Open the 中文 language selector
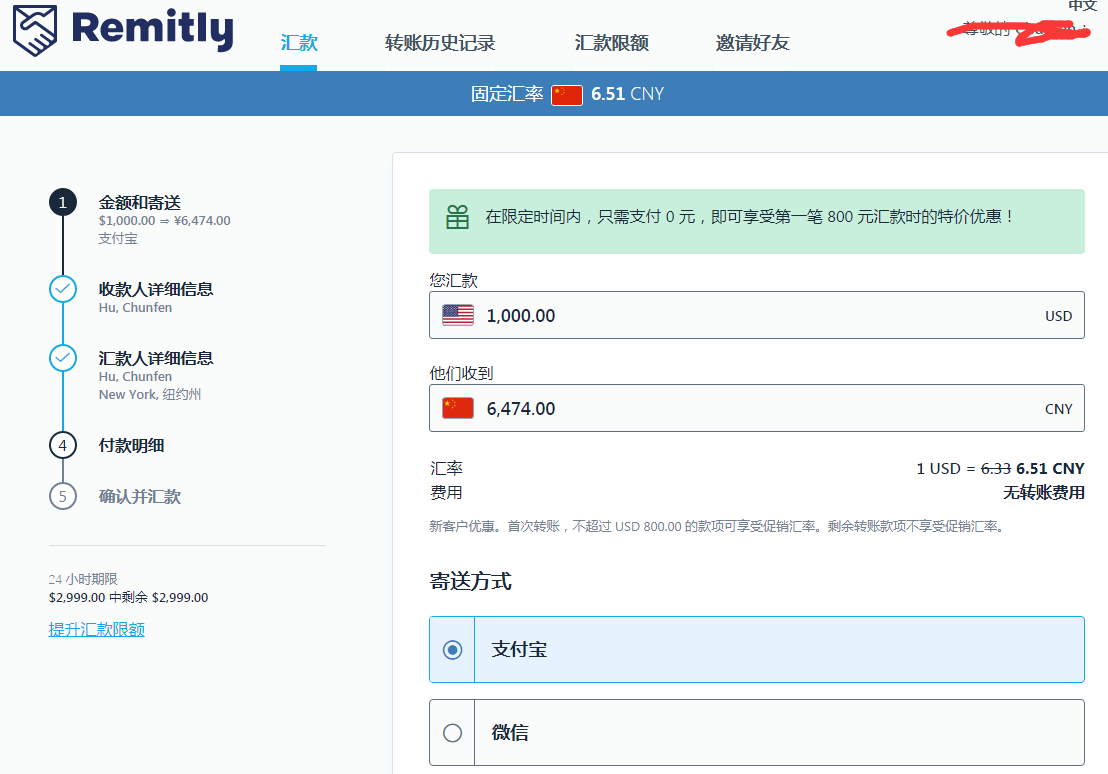1108x774 pixels. coord(1082,6)
